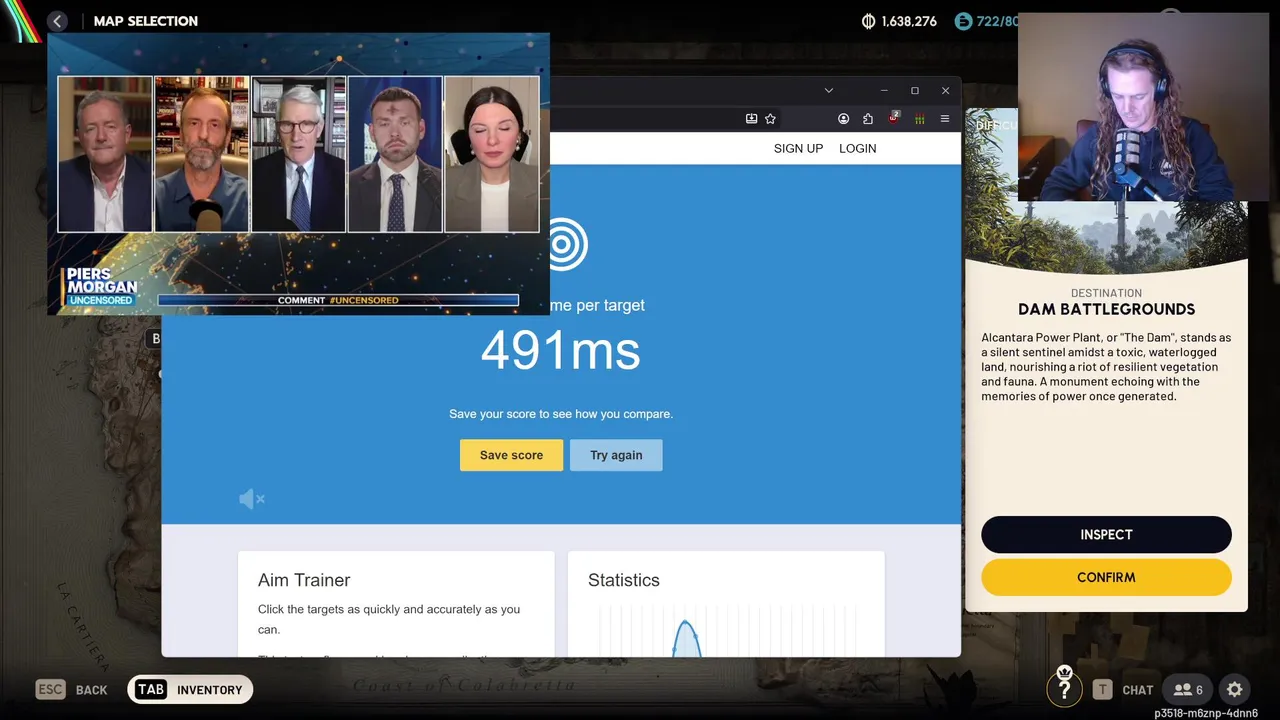Click the Statistics distribution chart
Screen dimensions: 1280x720
[726, 631]
